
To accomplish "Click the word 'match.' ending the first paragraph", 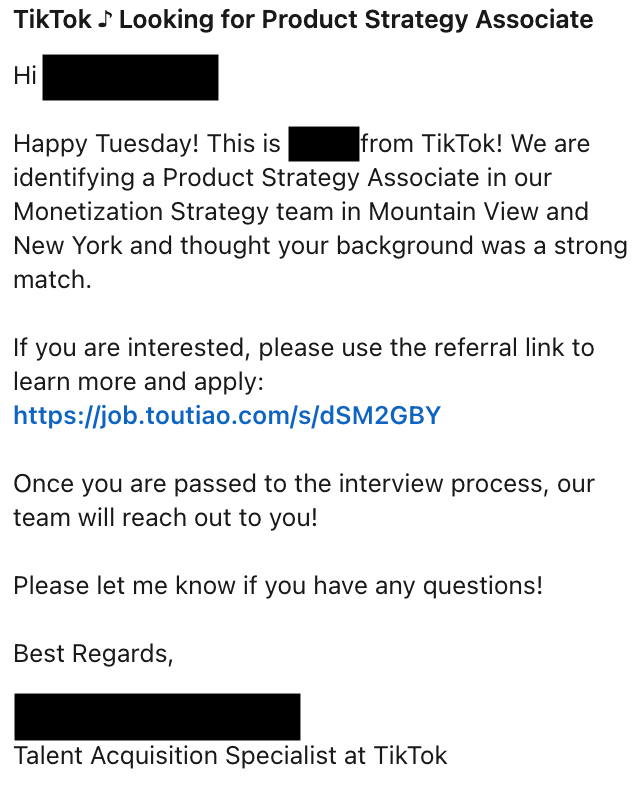I will pos(52,280).
